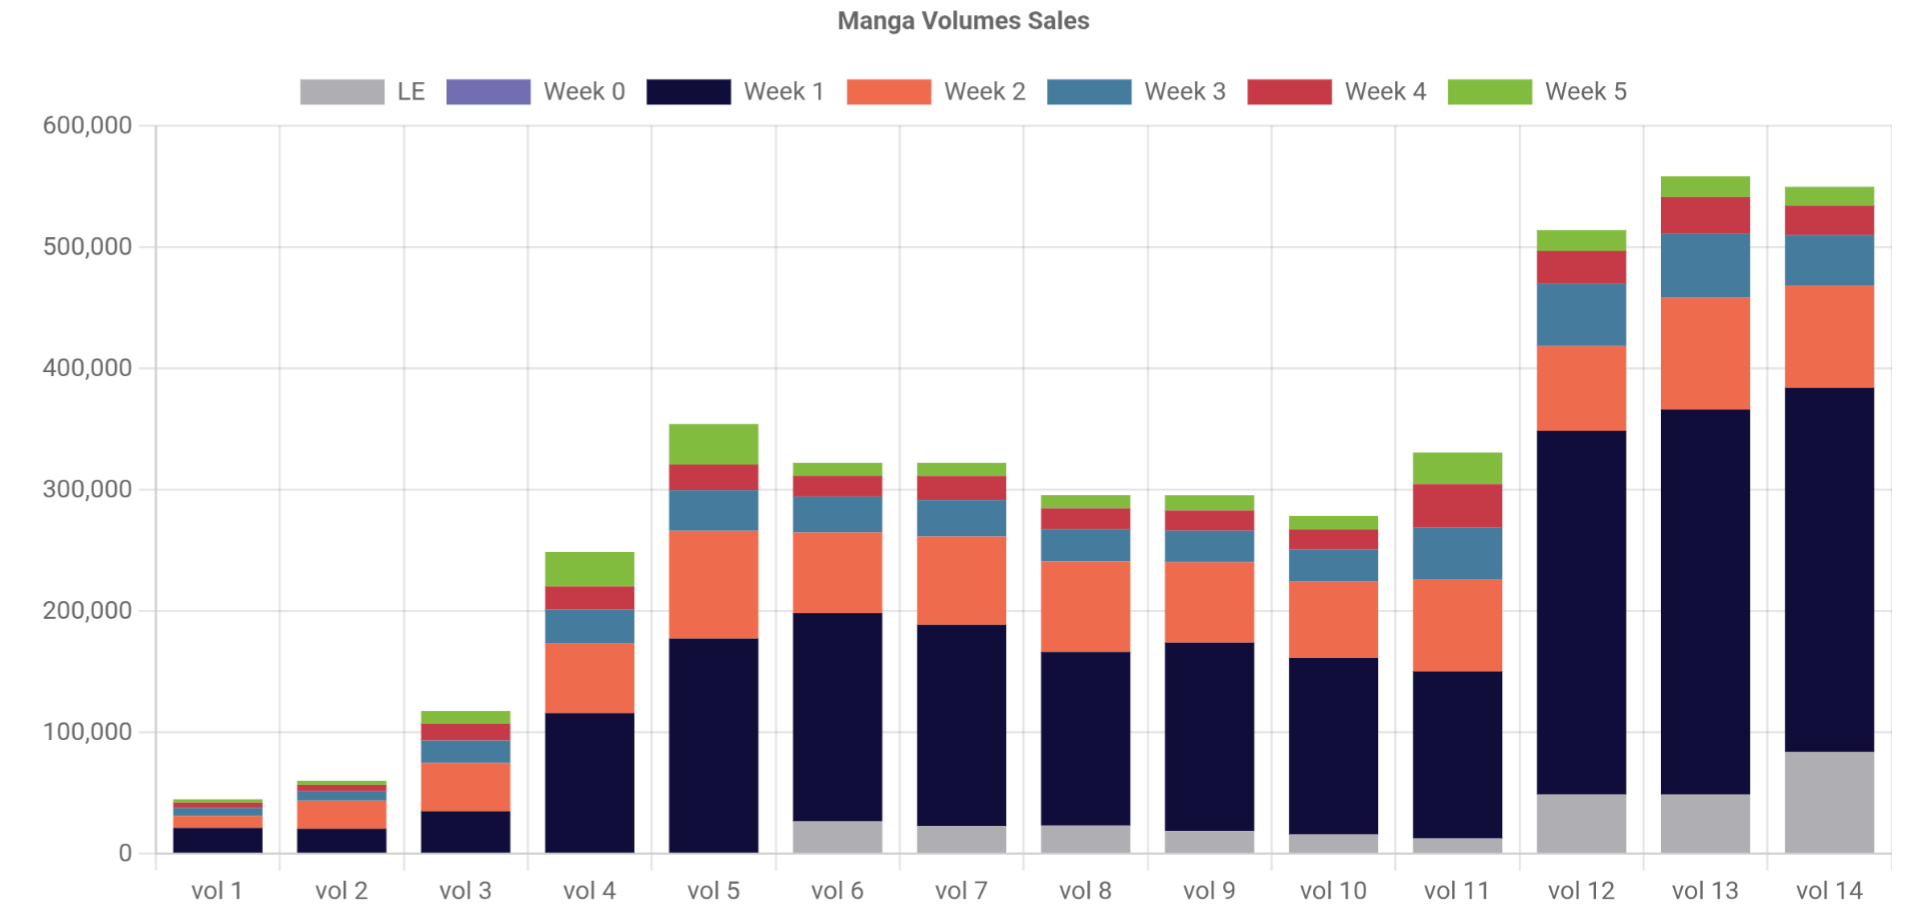Click the vol 11 Week 5 green segment
Viewport: 1926px width, 912px height.
[x=1458, y=468]
